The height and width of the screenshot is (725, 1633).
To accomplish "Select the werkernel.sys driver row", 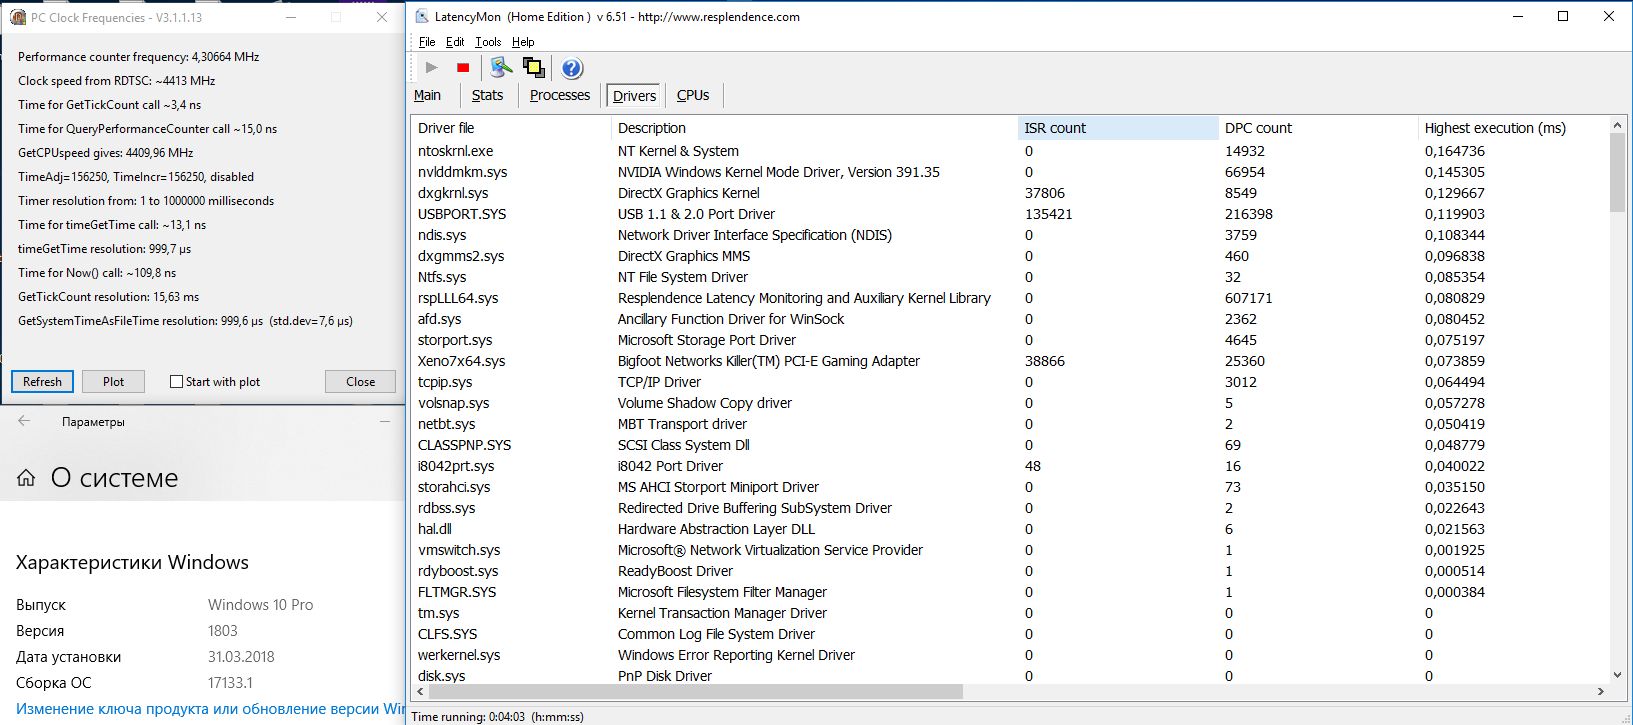I will [x=1010, y=655].
